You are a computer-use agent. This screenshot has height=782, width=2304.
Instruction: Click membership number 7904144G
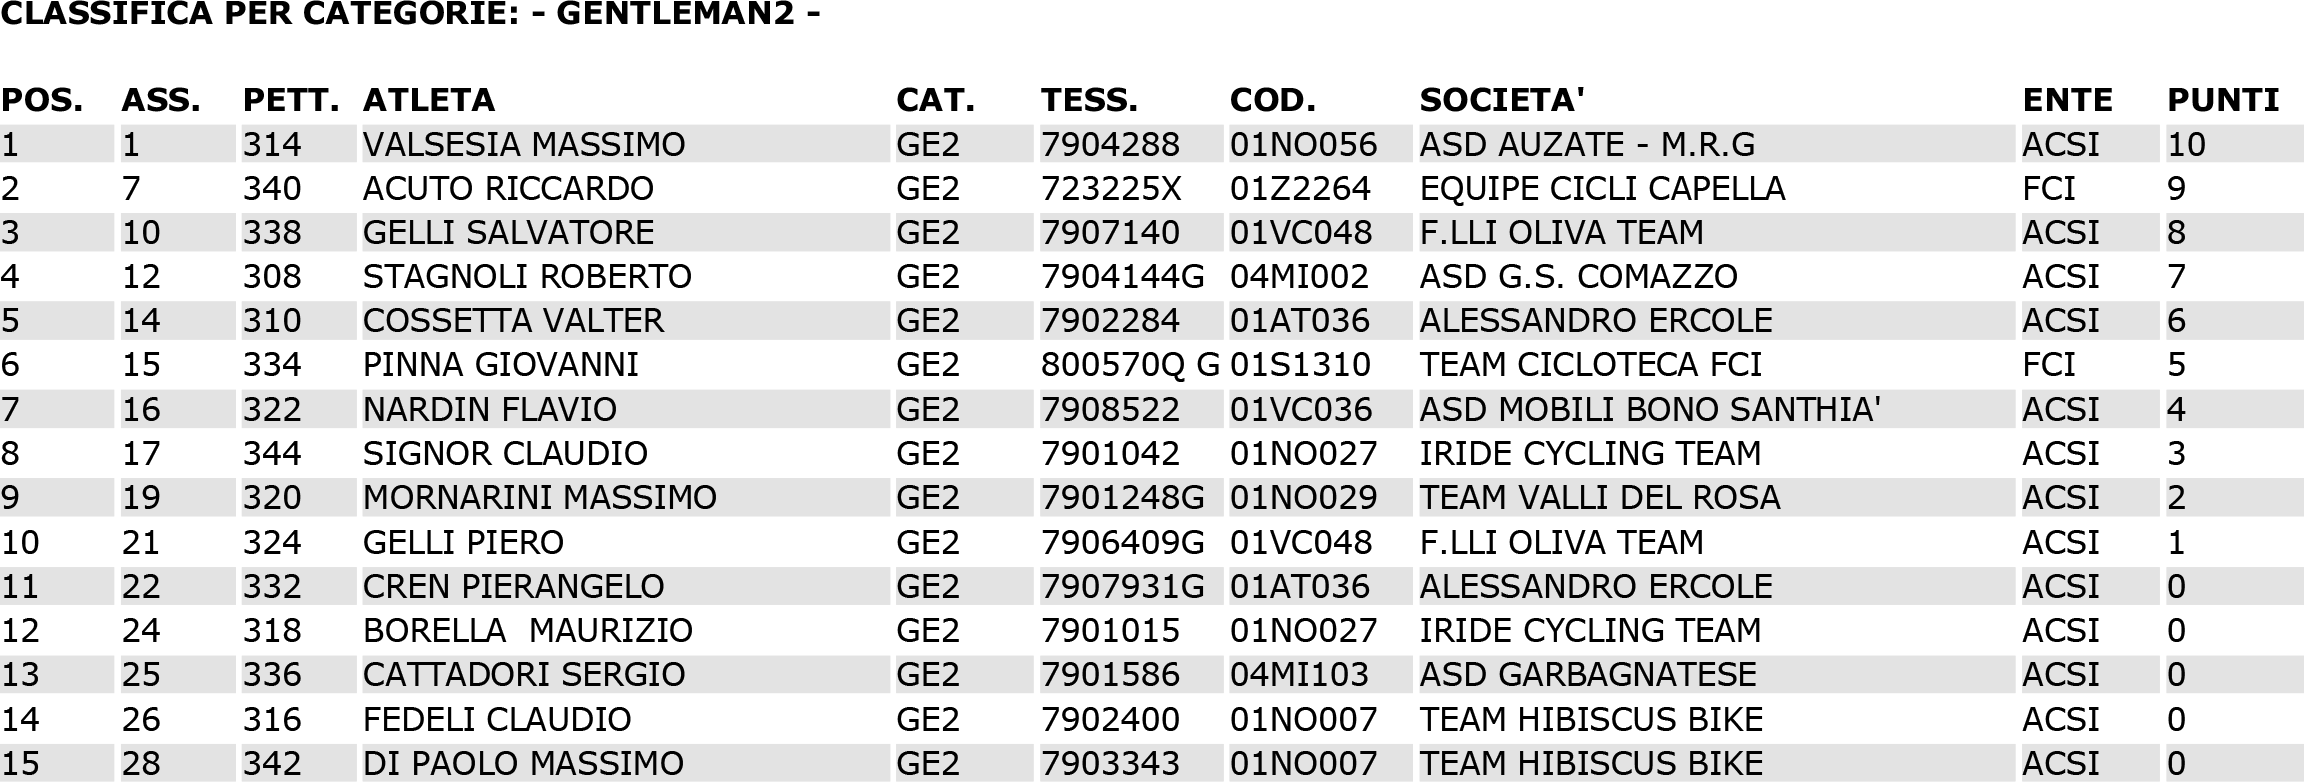click(x=1123, y=276)
